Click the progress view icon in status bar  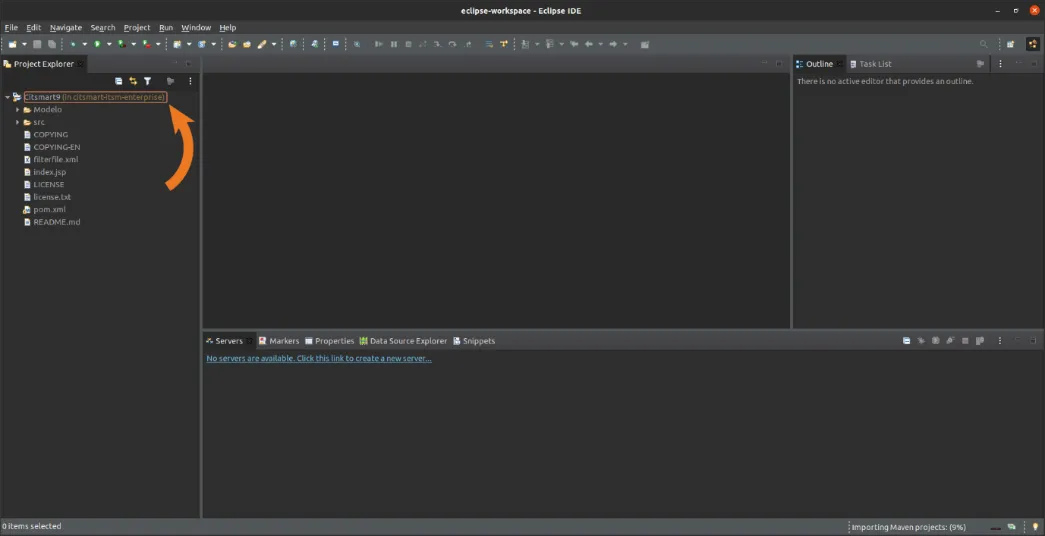(x=1012, y=527)
